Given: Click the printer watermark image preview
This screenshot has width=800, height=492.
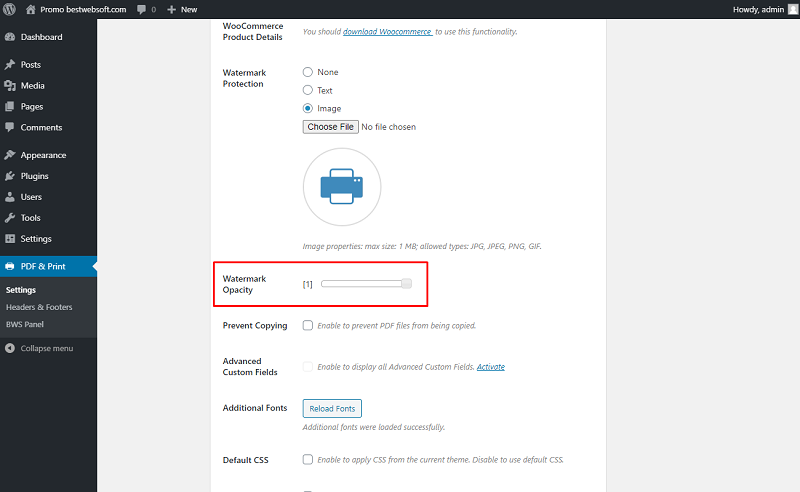Looking at the screenshot, I should (x=342, y=187).
